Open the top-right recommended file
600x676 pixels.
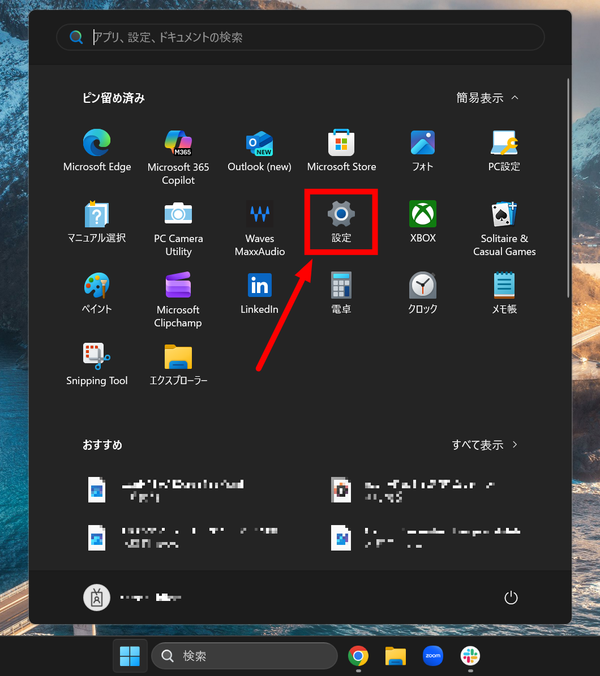click(x=414, y=490)
